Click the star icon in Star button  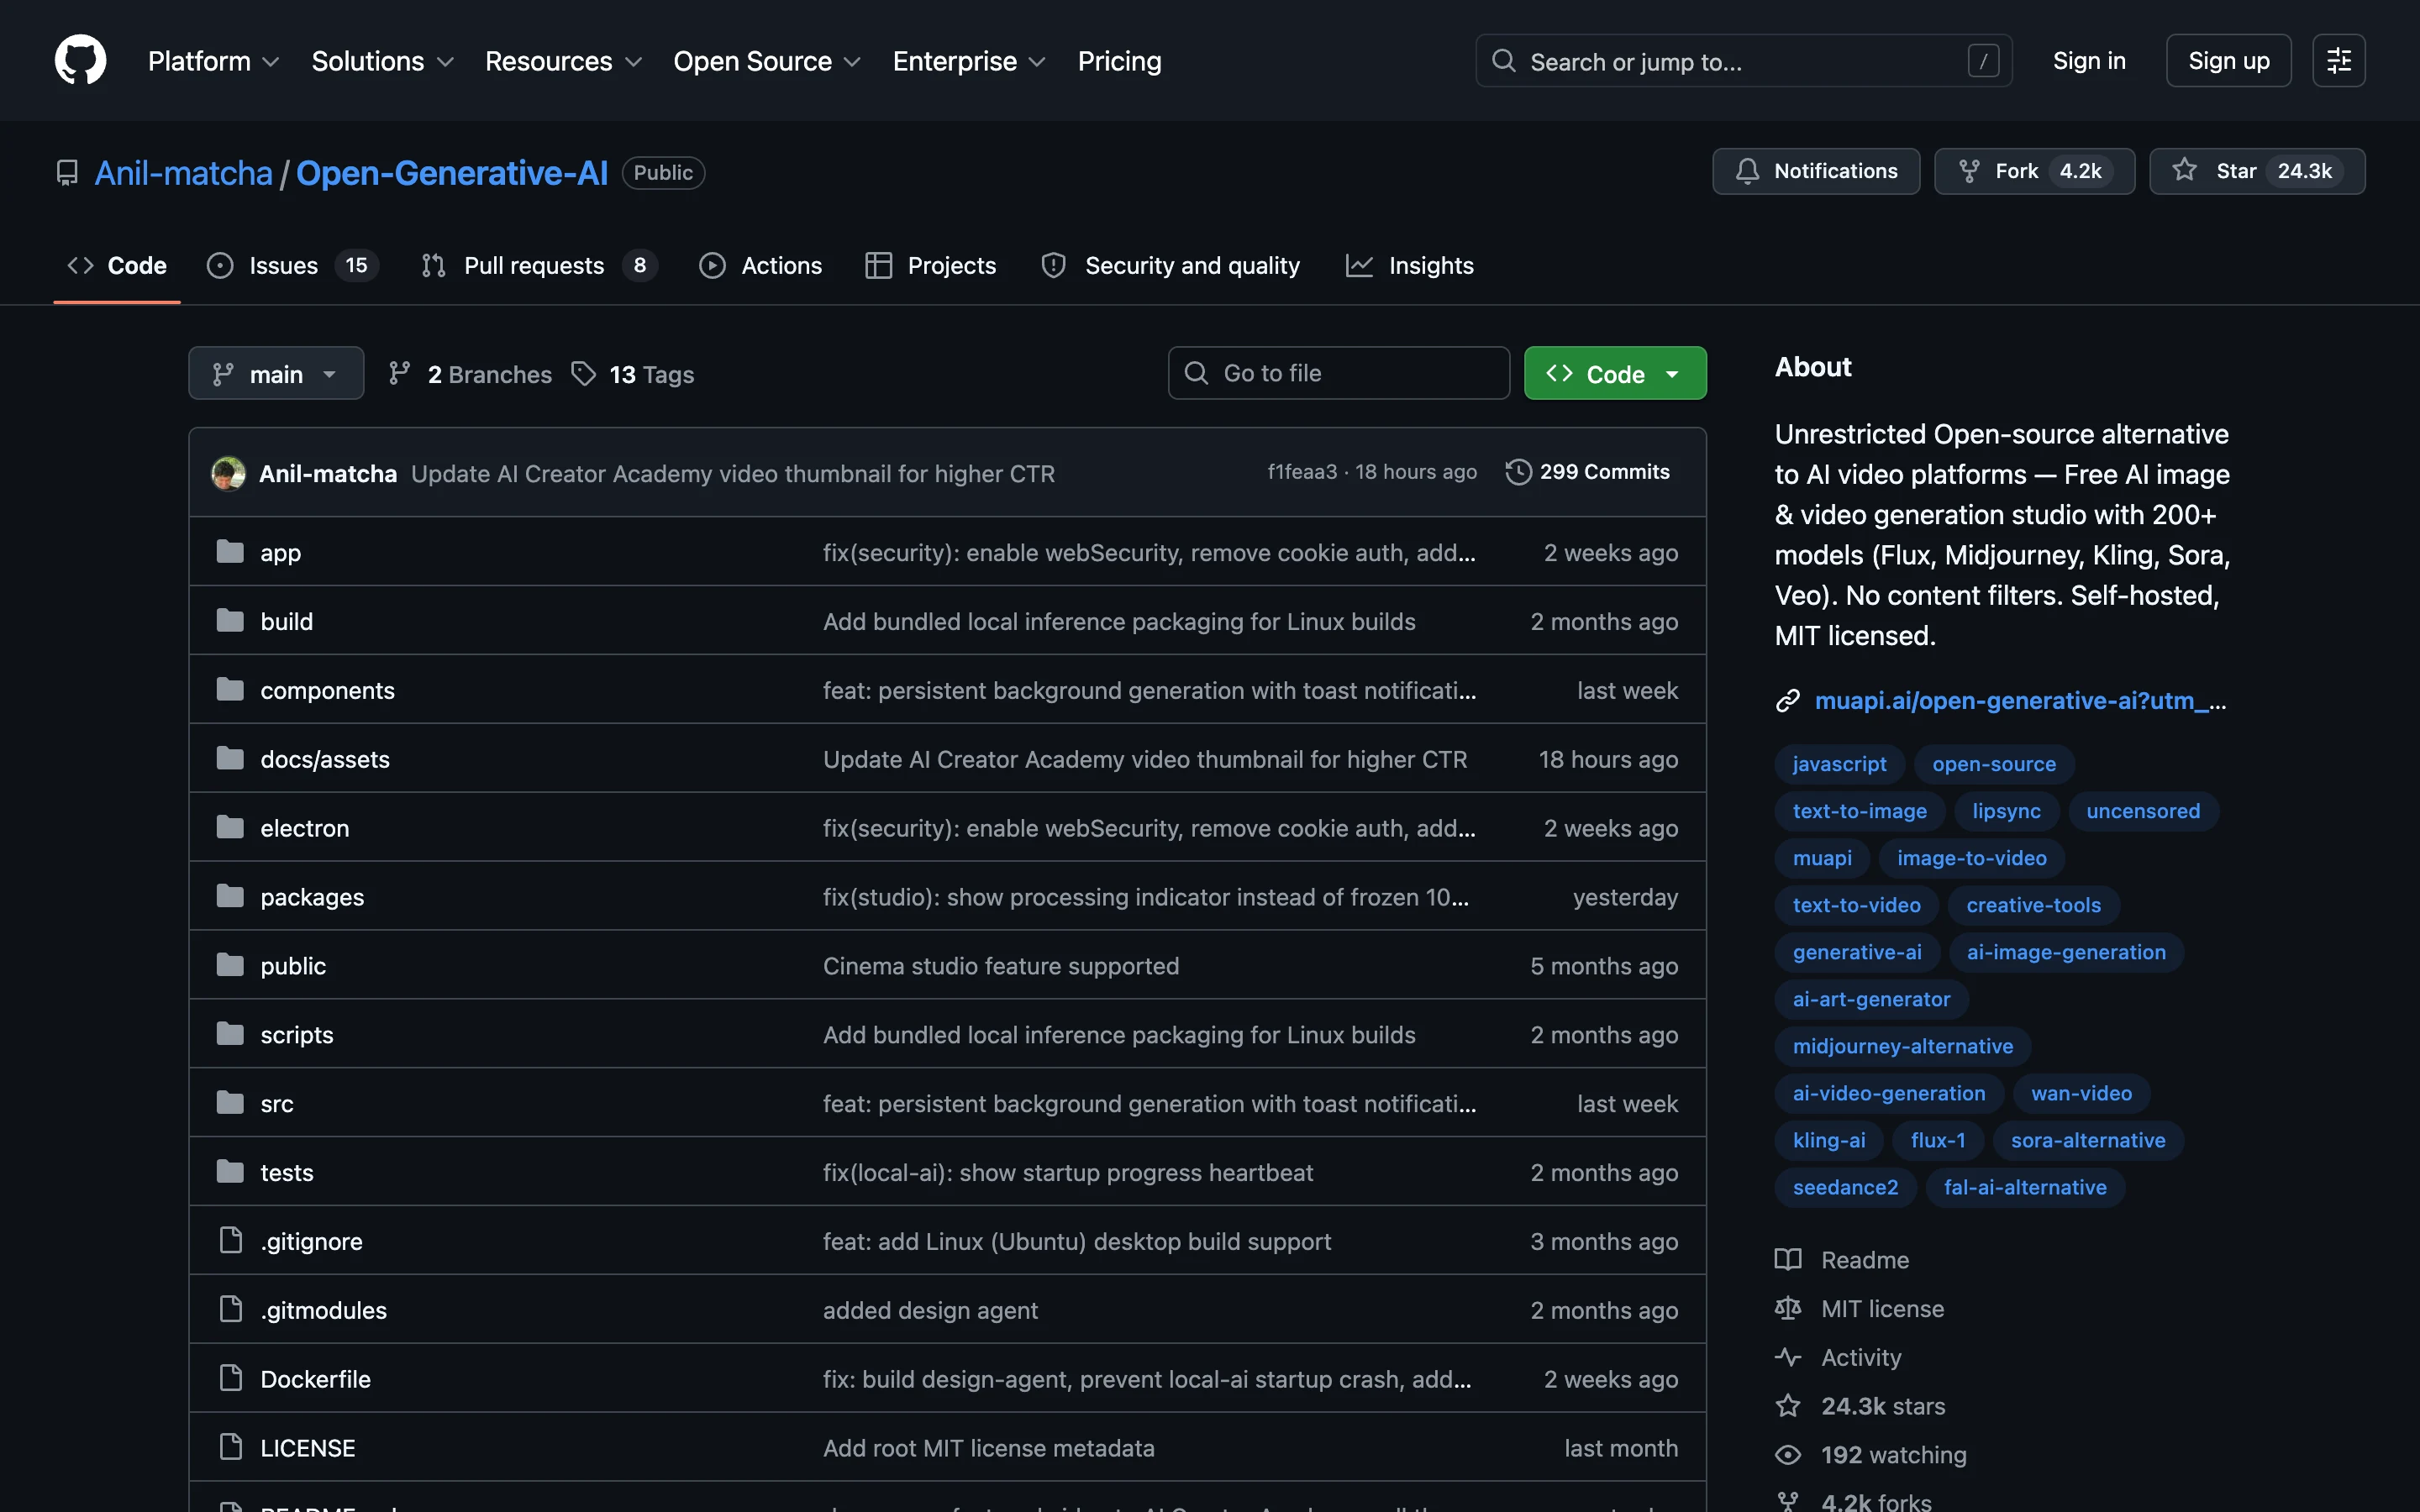pos(2185,171)
